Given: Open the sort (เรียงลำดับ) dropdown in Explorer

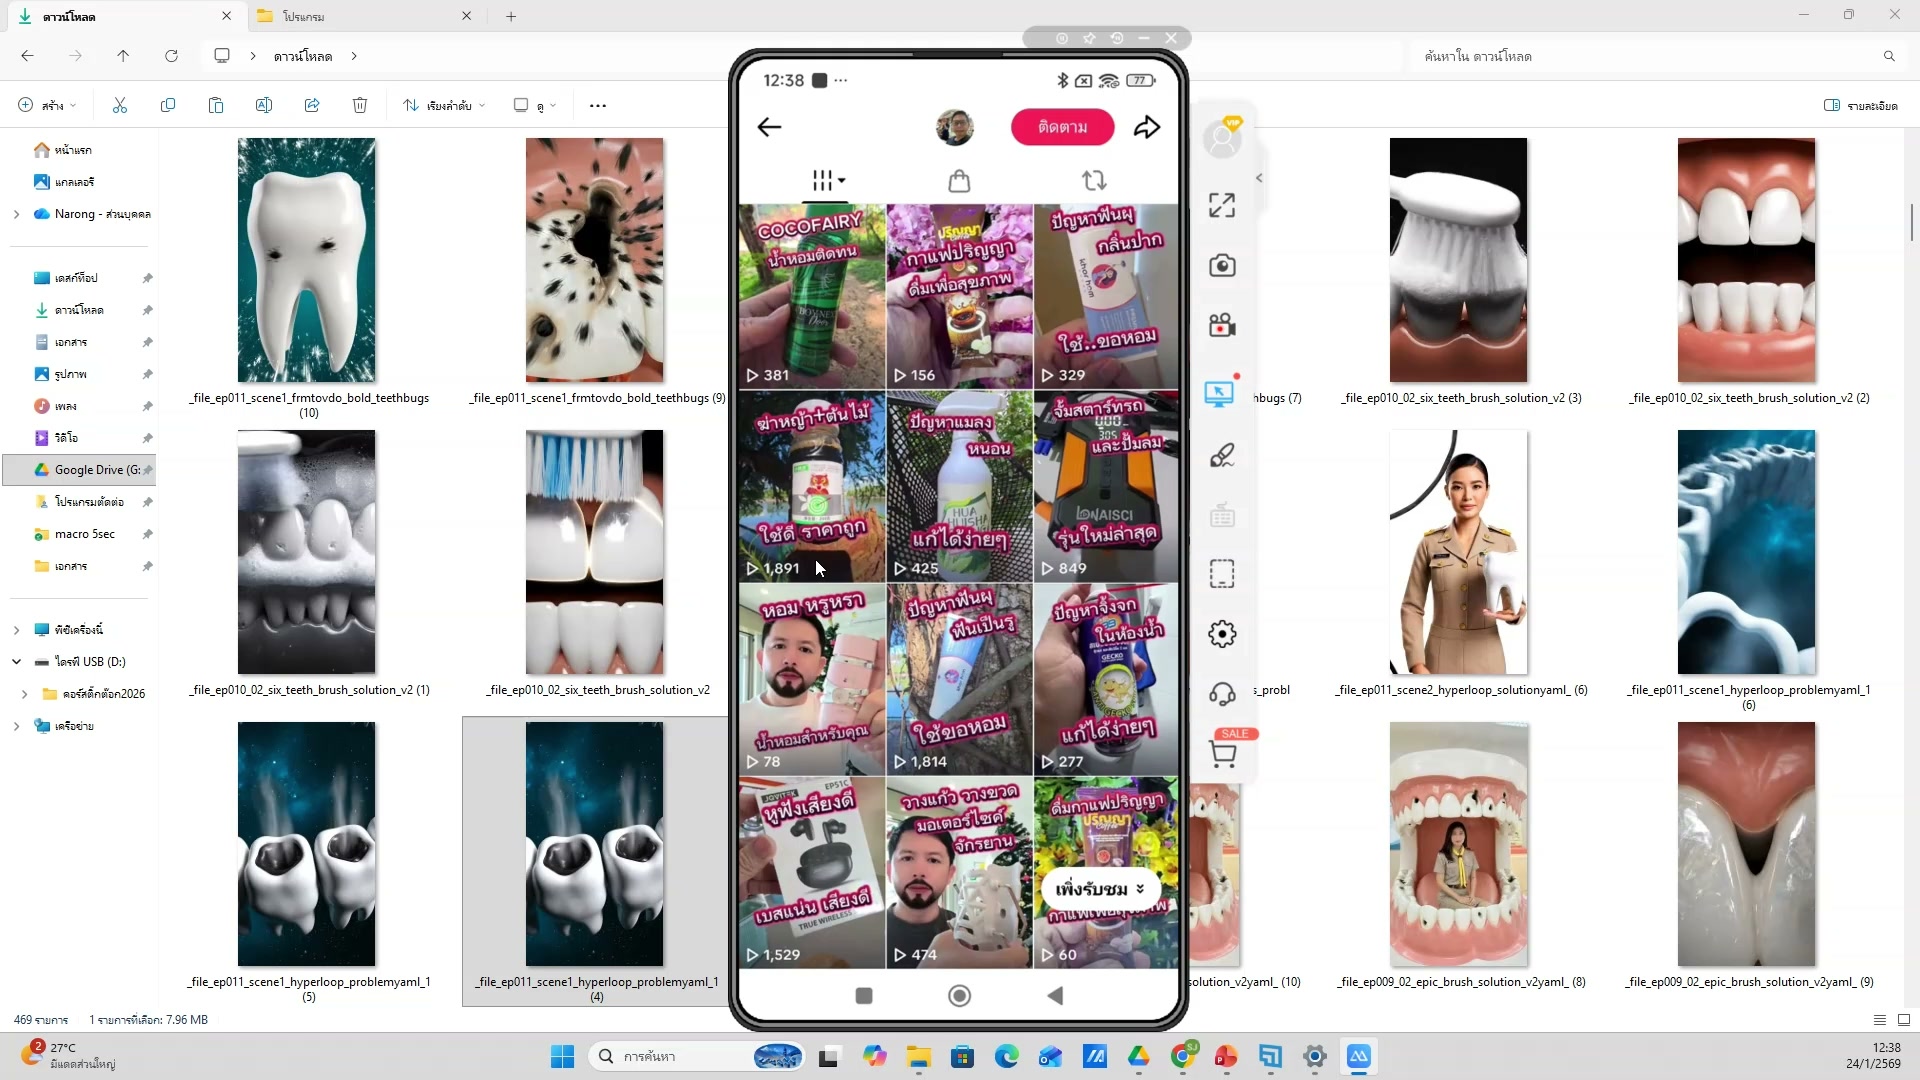Looking at the screenshot, I should click(x=444, y=105).
